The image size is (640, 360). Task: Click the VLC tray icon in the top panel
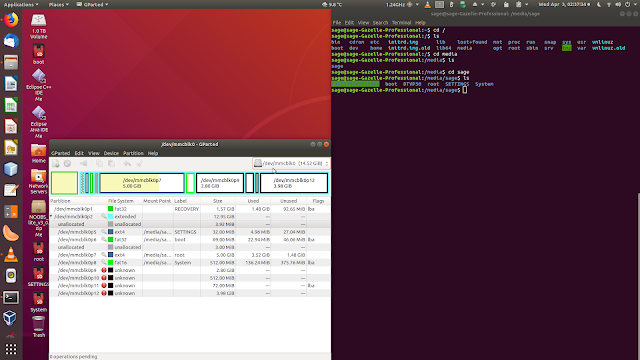pos(427,4)
